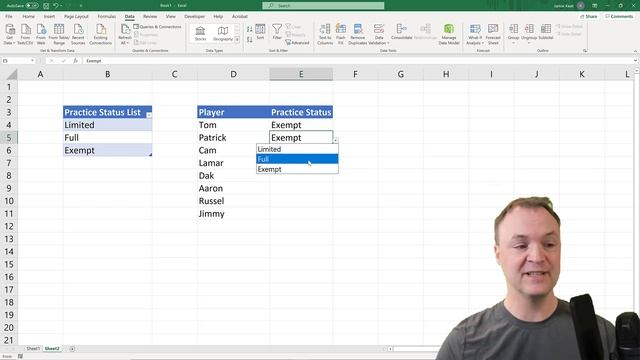Click the title bar Search box
The image size is (640, 360).
[x=323, y=5]
